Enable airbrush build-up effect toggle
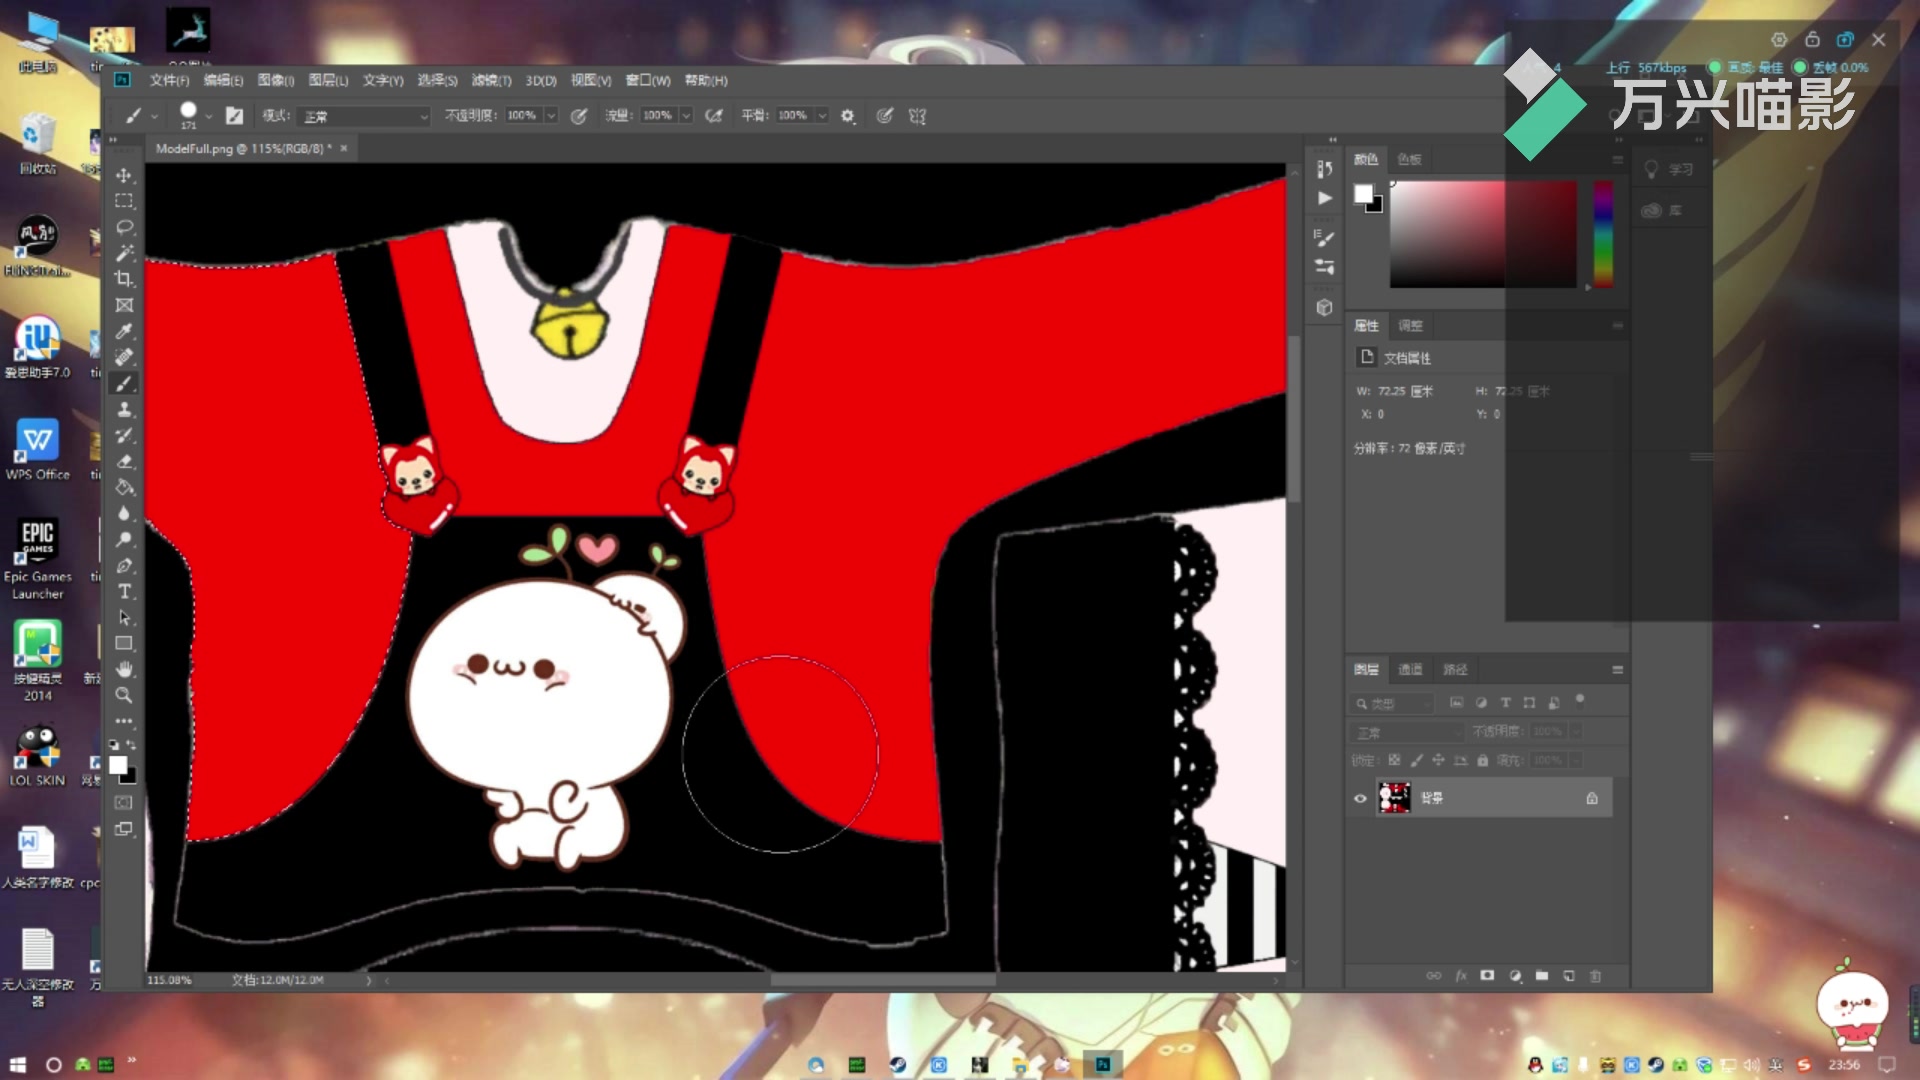Viewport: 1920px width, 1080px height. click(x=713, y=116)
